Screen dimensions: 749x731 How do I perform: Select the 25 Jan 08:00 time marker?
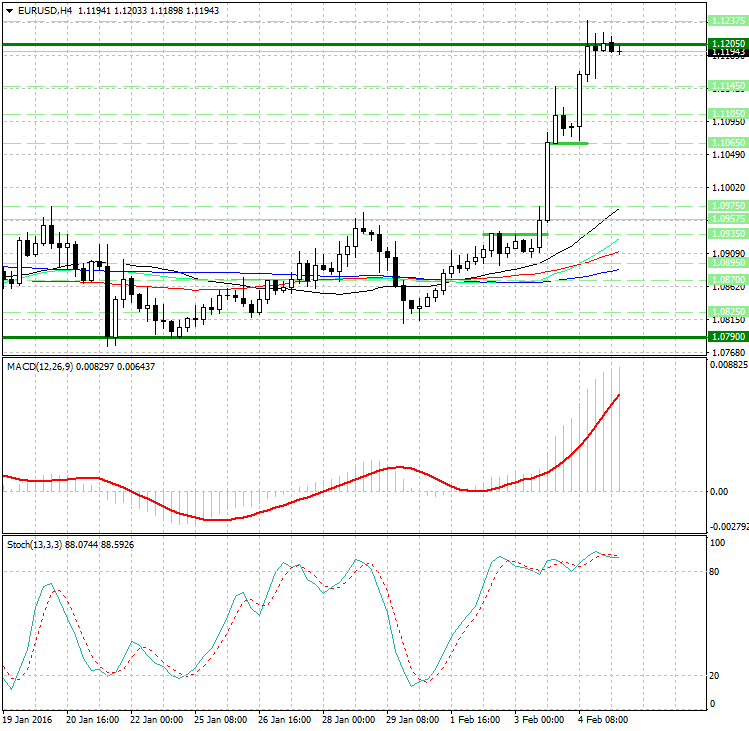(x=219, y=719)
